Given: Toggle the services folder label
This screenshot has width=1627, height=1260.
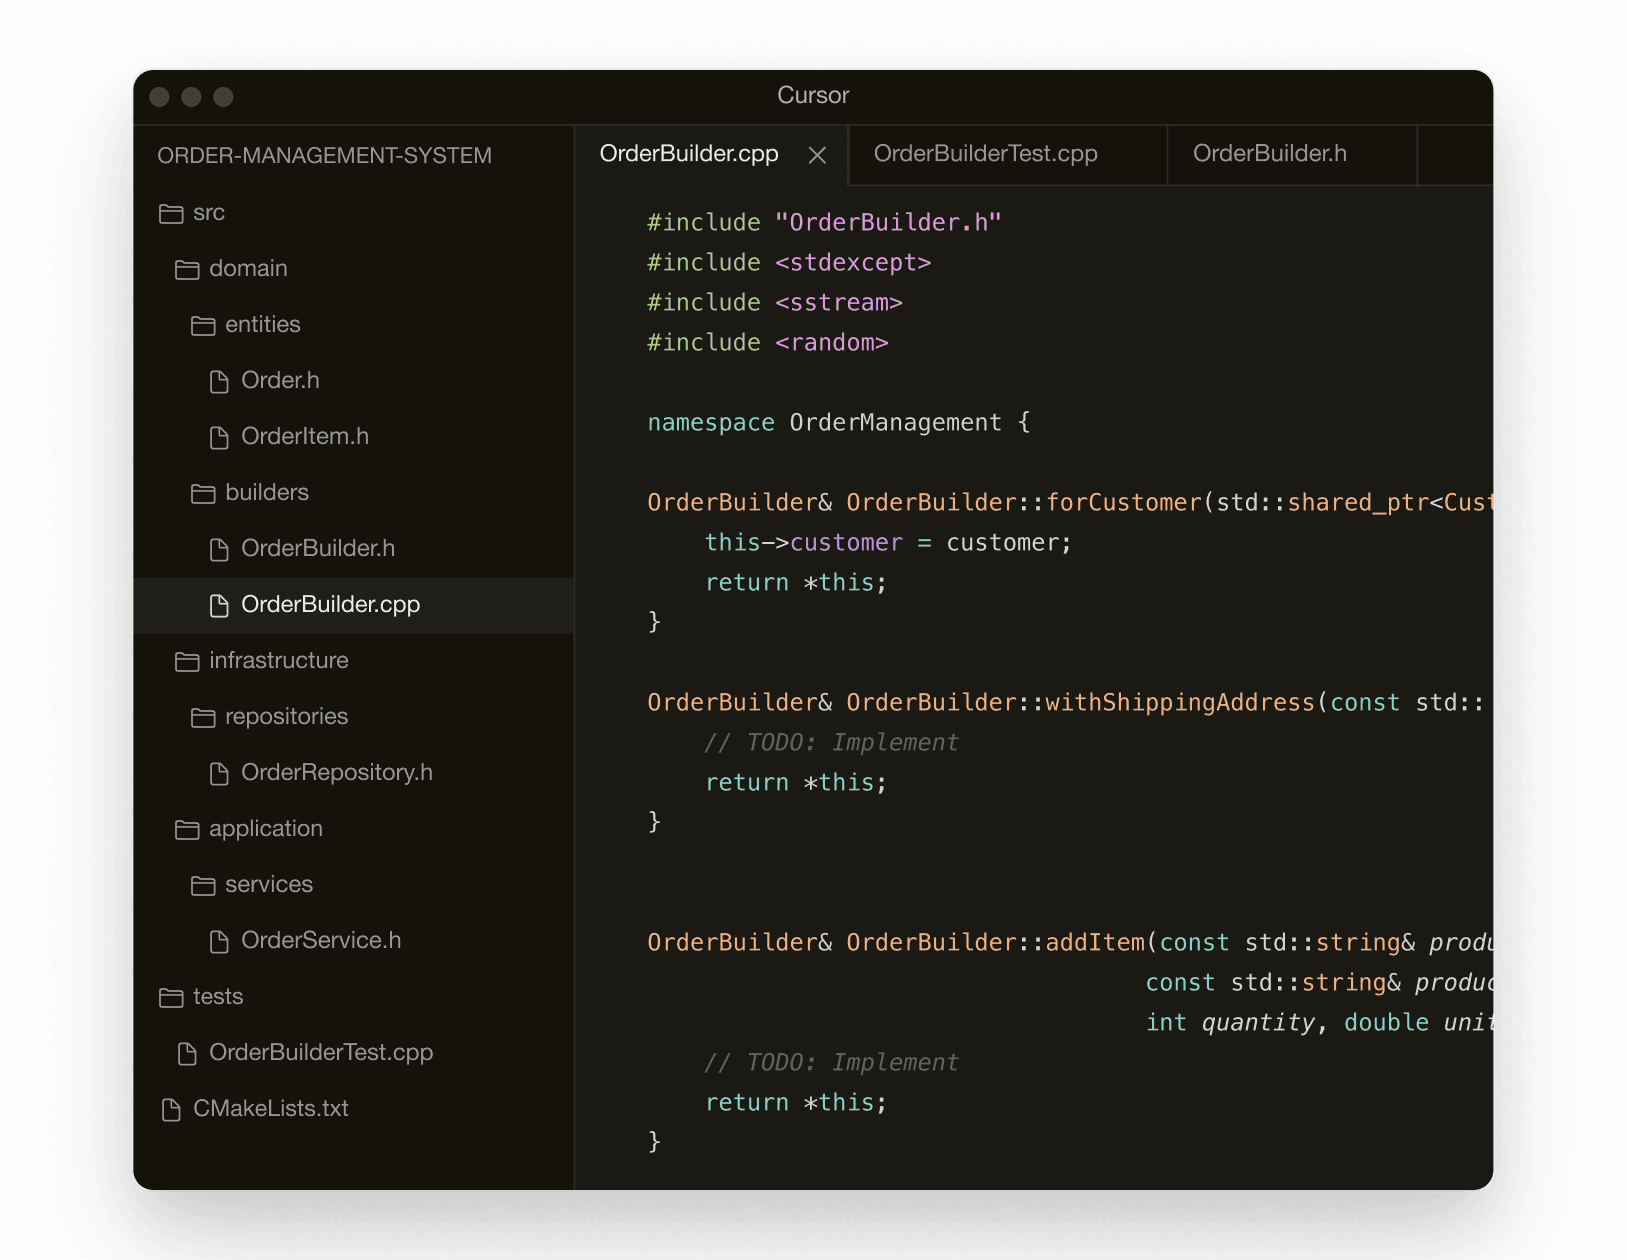Looking at the screenshot, I should (269, 884).
